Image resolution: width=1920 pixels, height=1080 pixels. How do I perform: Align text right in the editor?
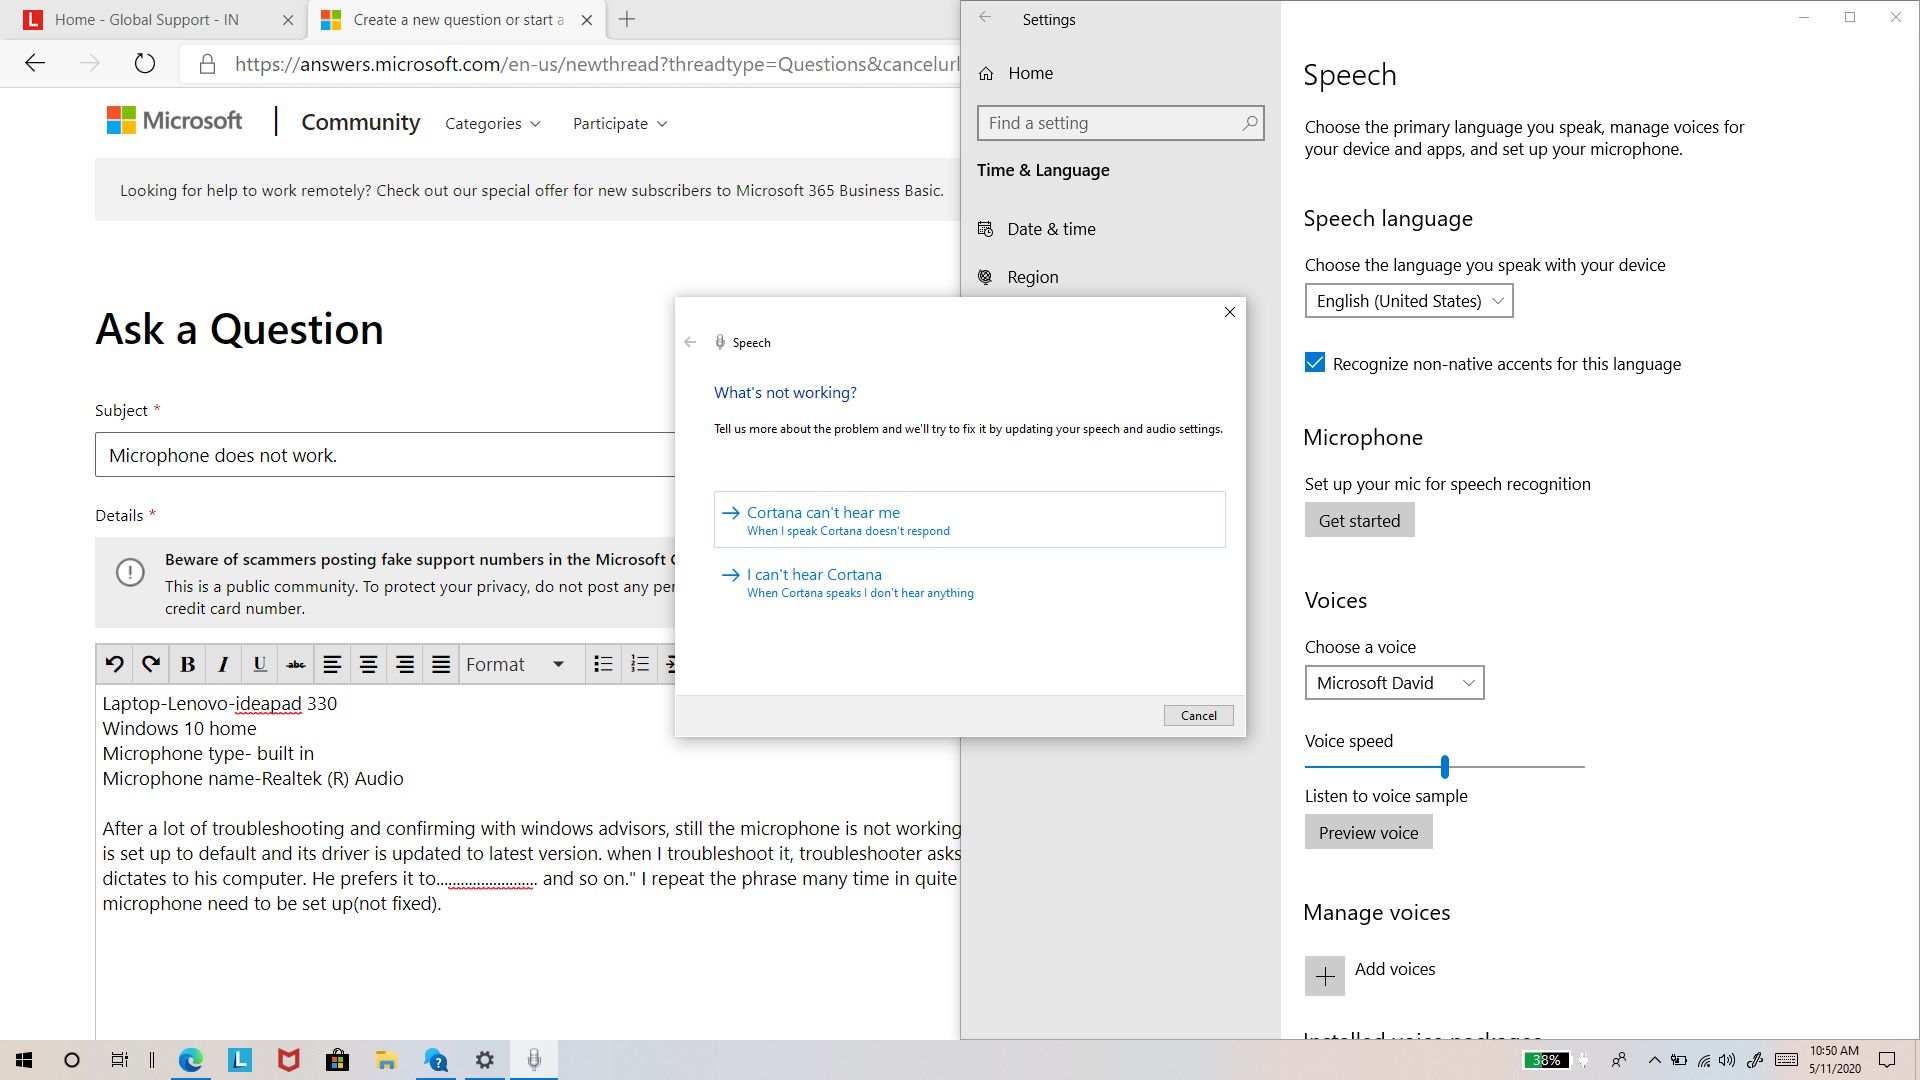tap(405, 664)
